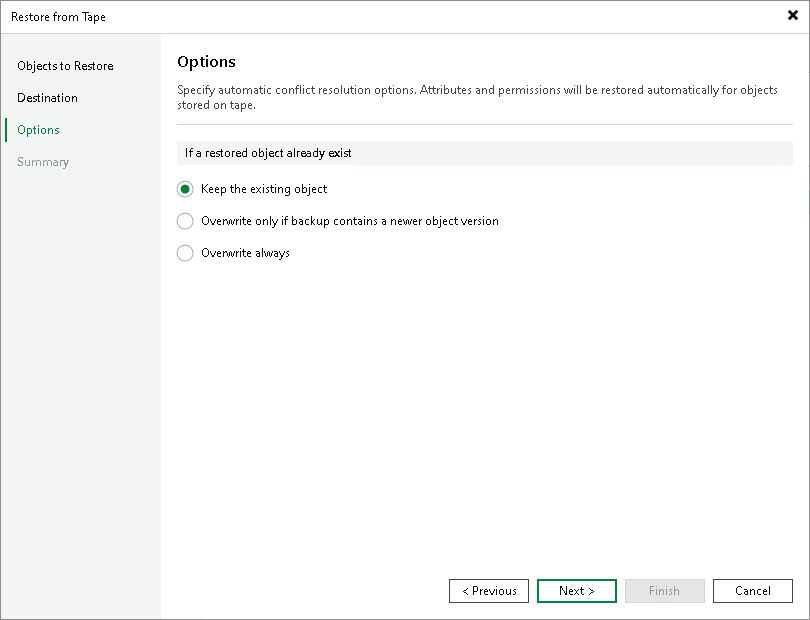Open the Destination wizard step

pyautogui.click(x=48, y=98)
